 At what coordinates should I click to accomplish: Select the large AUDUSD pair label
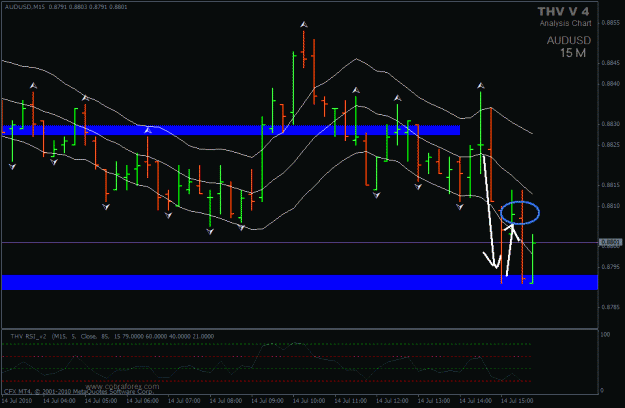point(568,41)
